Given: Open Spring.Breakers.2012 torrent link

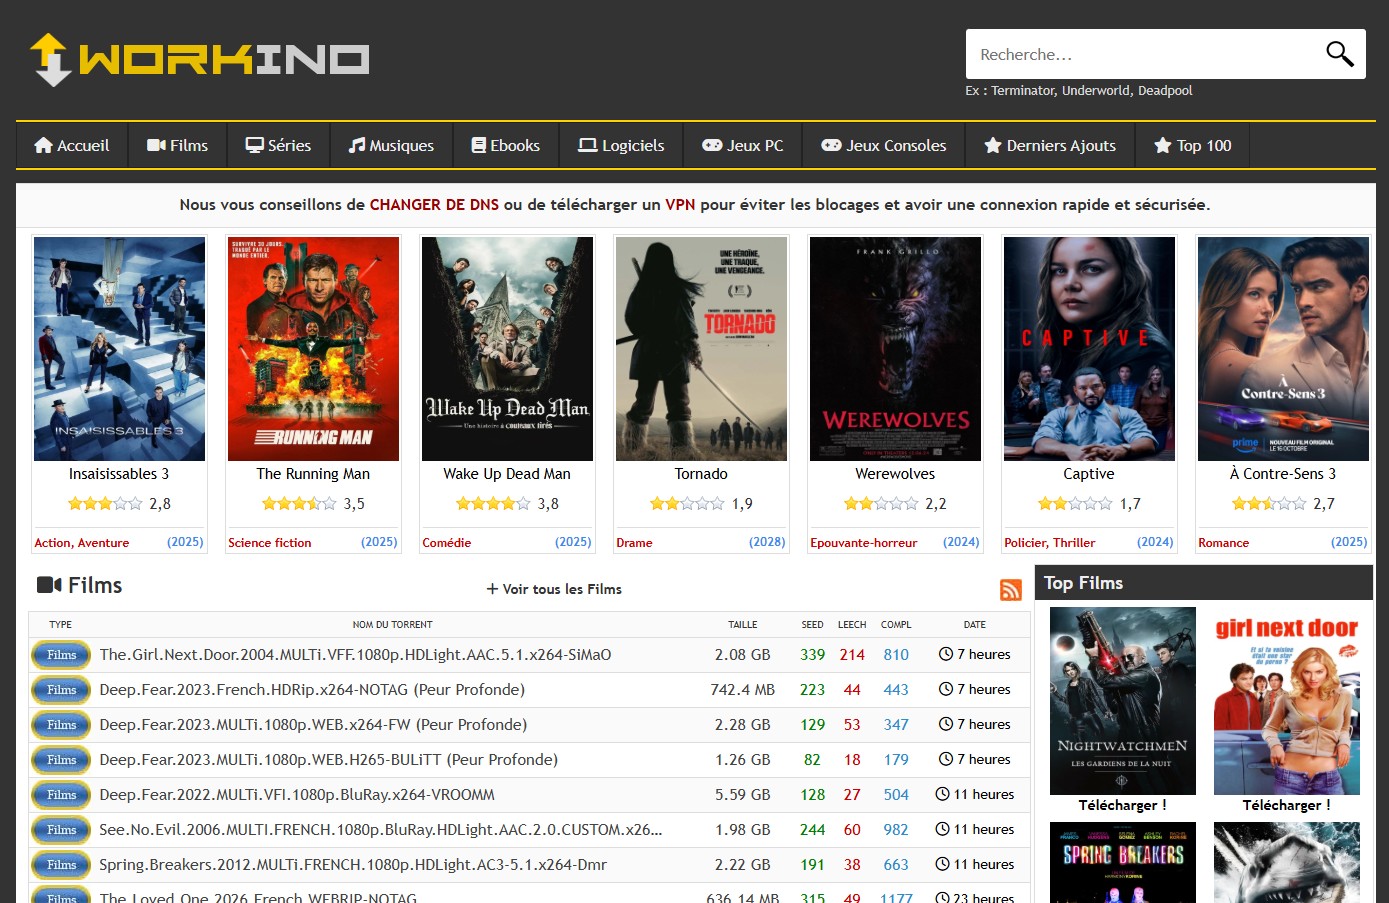Looking at the screenshot, I should (353, 865).
